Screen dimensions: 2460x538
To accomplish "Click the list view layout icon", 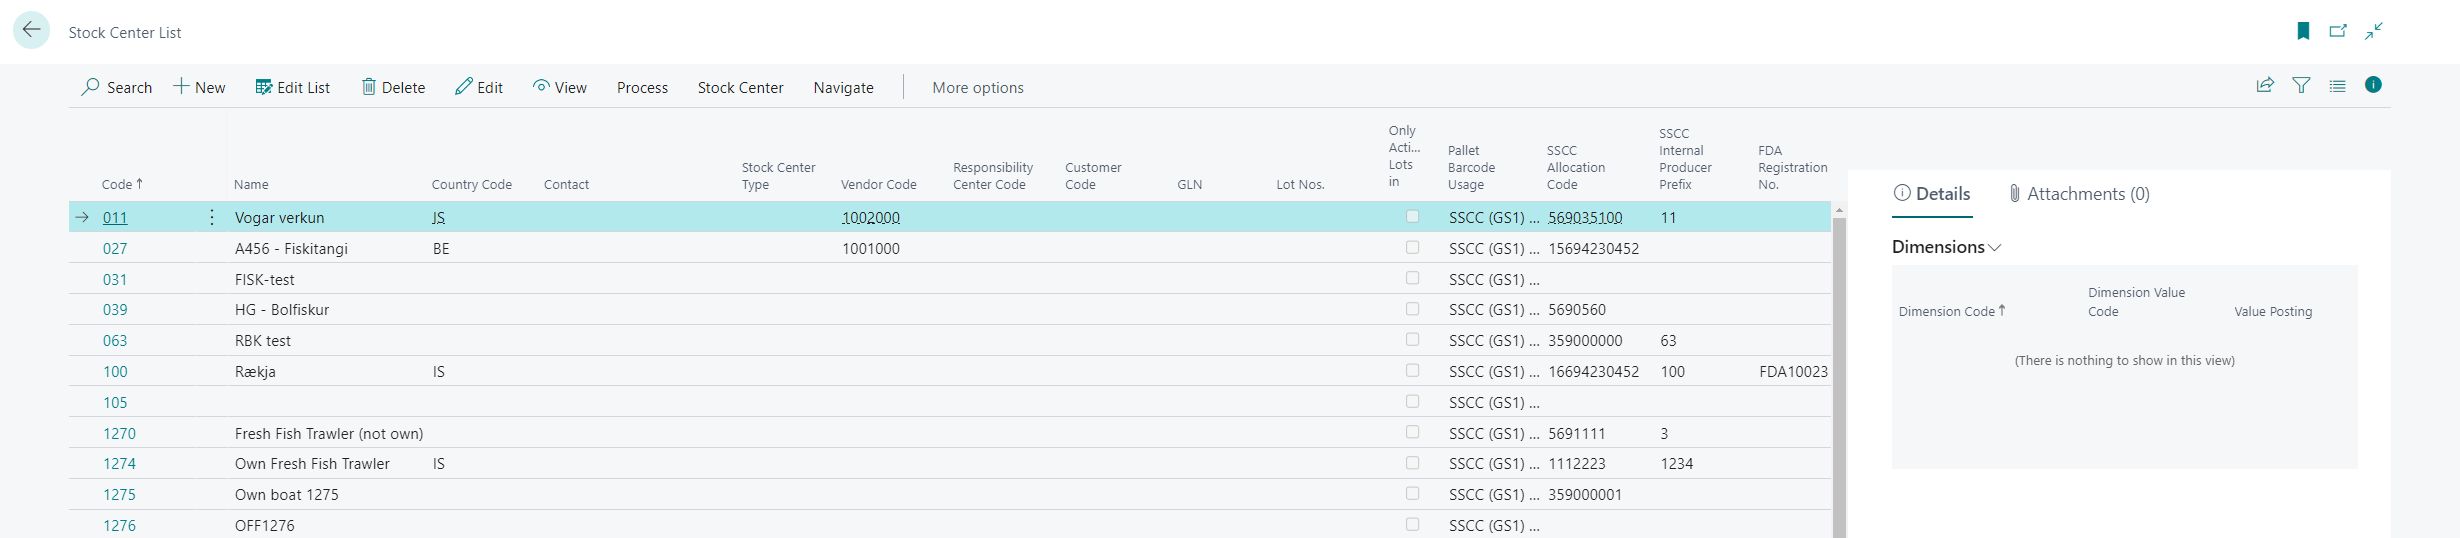I will pos(2337,86).
